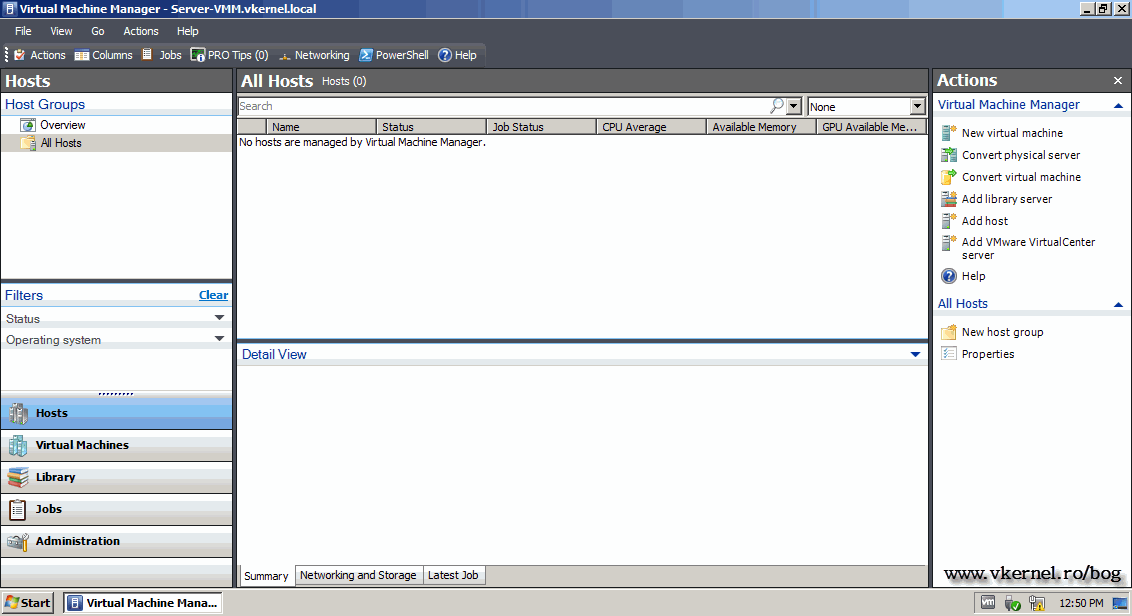Click inside the Search field
The width and height of the screenshot is (1132, 616).
[500, 106]
